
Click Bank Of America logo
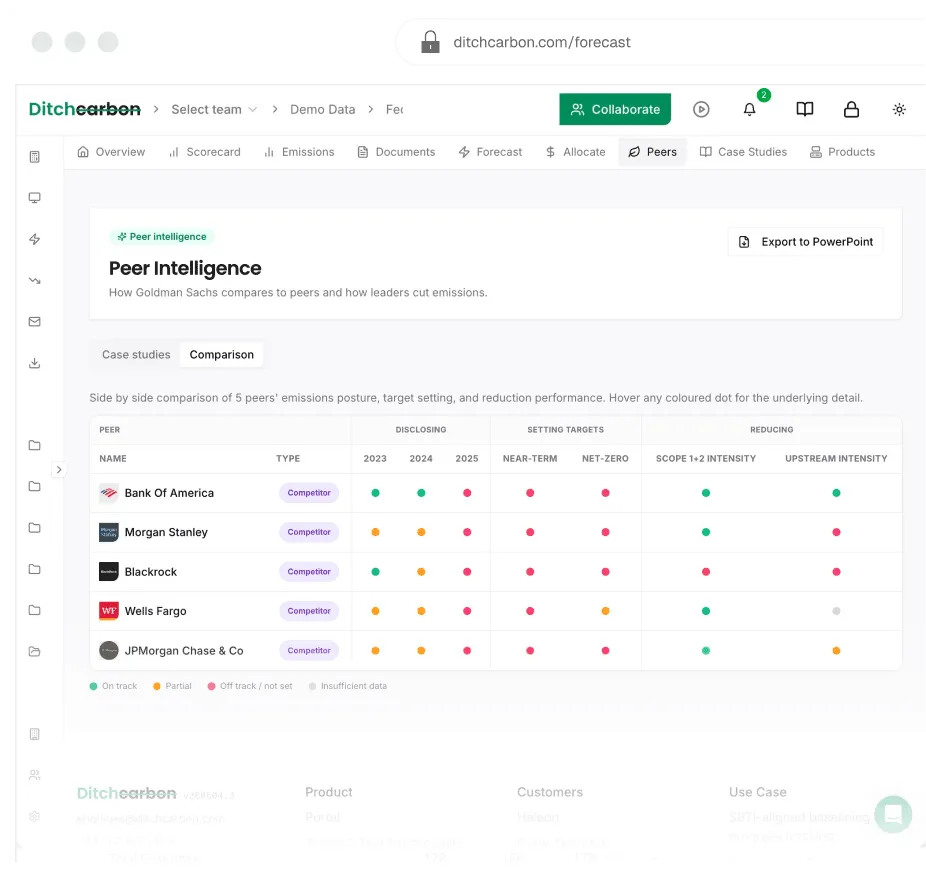pos(109,493)
